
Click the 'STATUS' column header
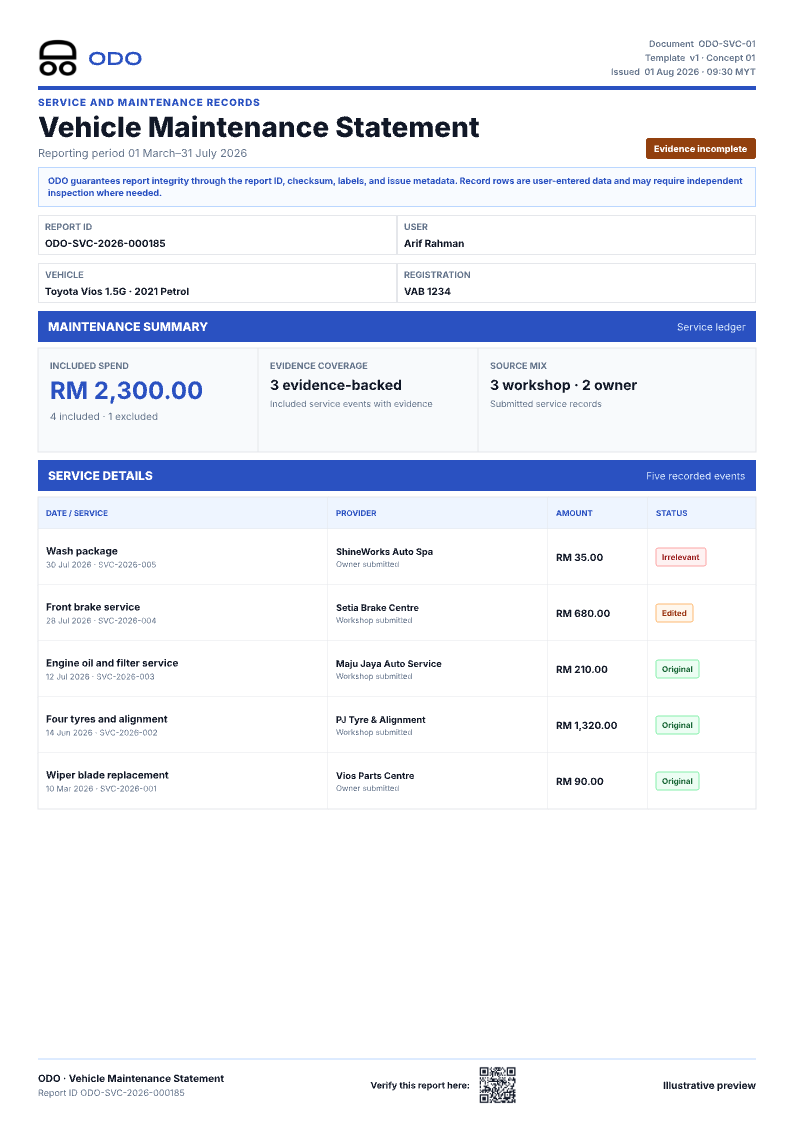tap(672, 513)
